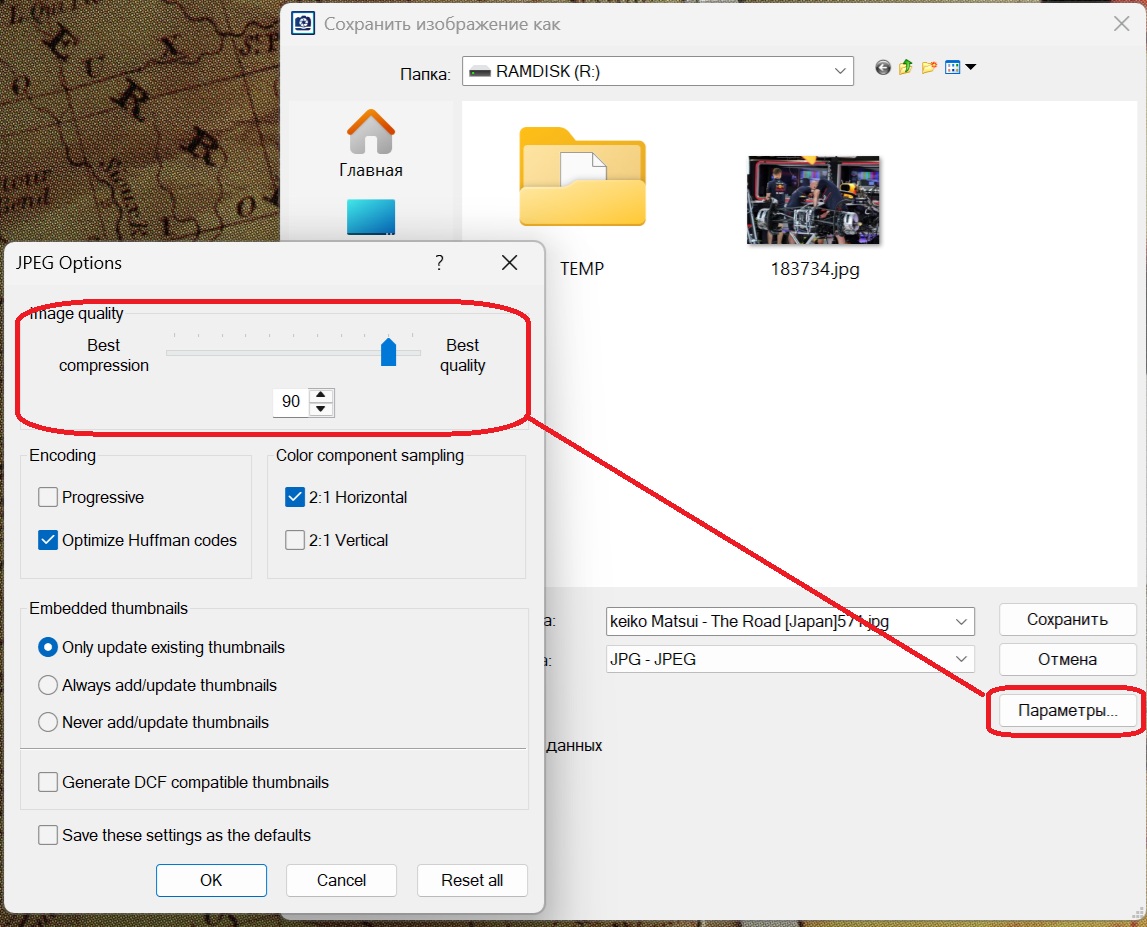1147x927 pixels.
Task: Create a new folder
Action: [929, 68]
